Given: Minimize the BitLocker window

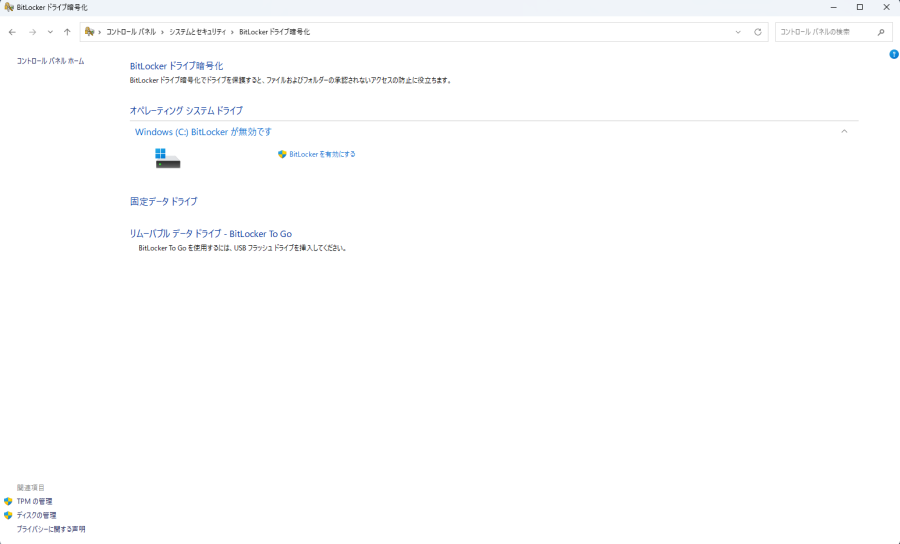Looking at the screenshot, I should (x=833, y=7).
